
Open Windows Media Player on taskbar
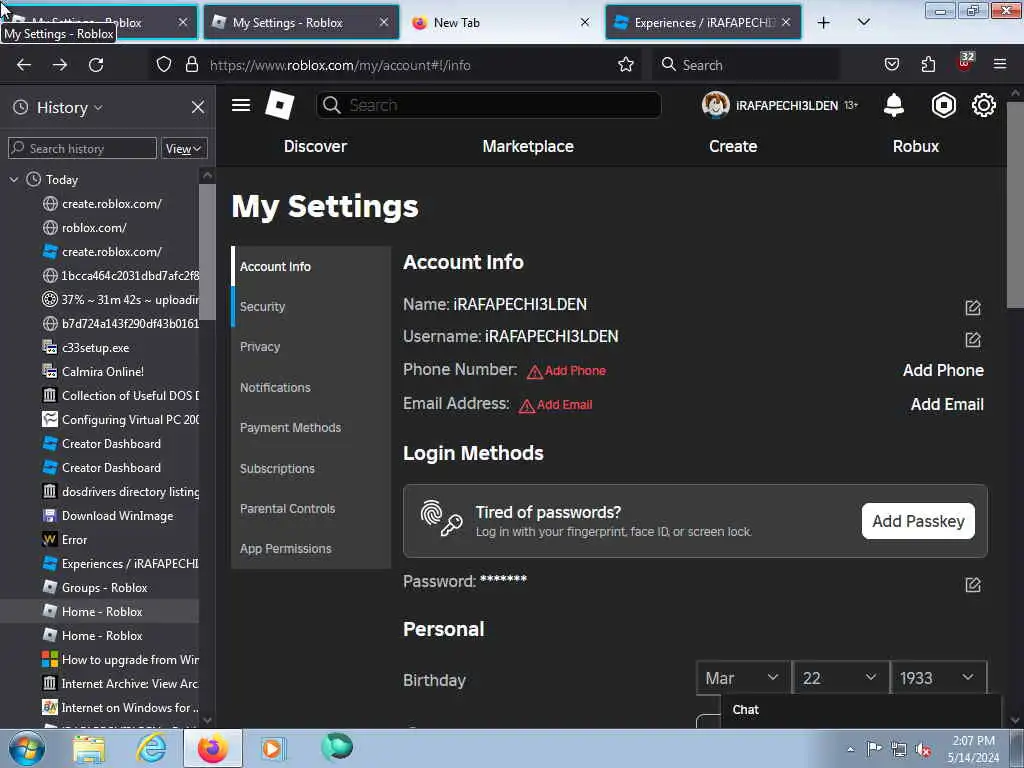(272, 748)
